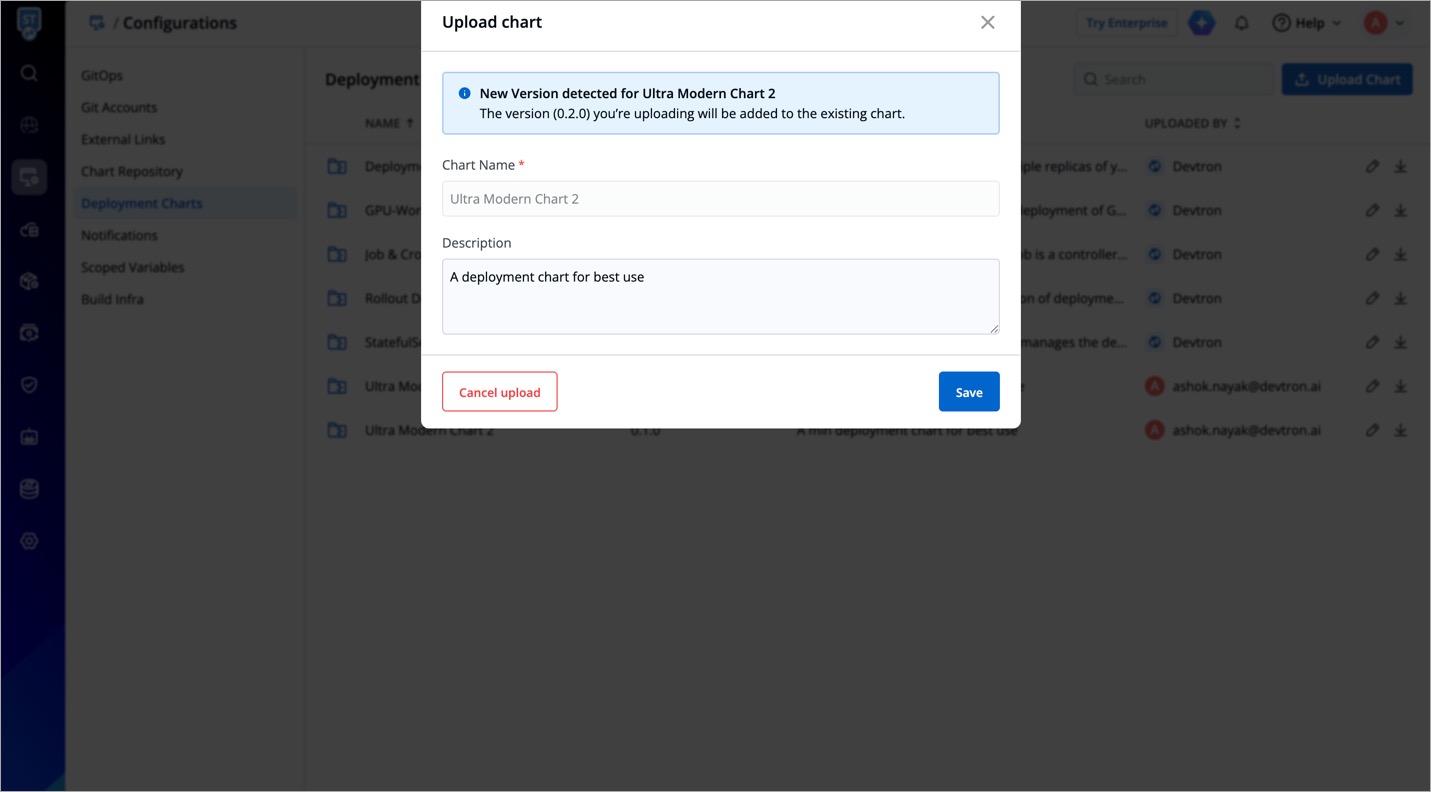The height and width of the screenshot is (792, 1431).
Task: Click the Description text area
Action: (x=720, y=296)
